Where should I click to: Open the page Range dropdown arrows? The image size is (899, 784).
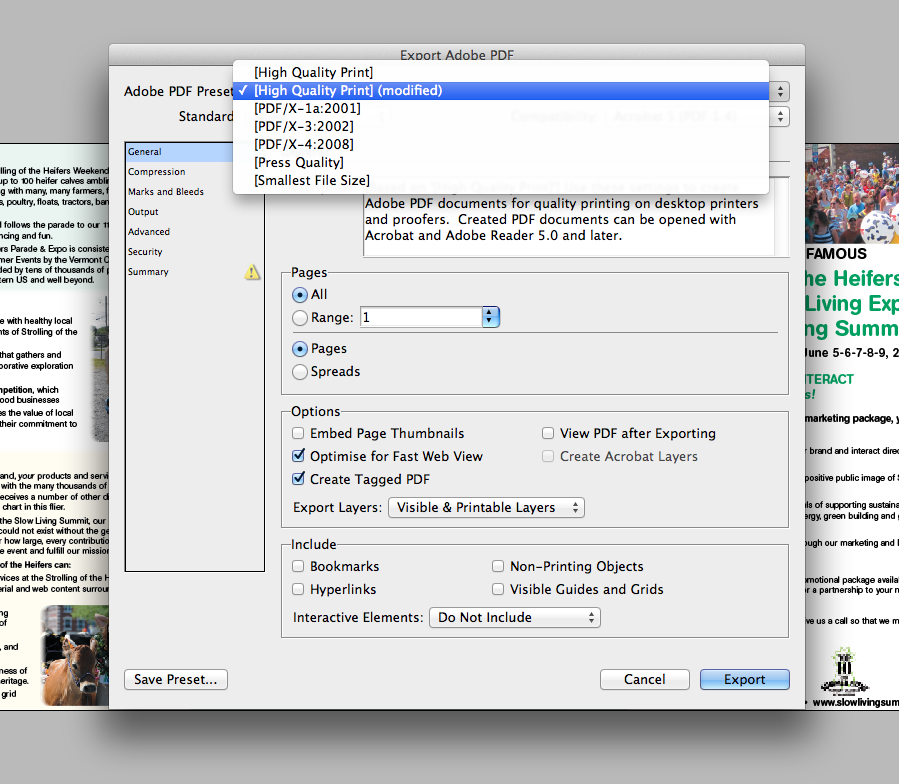(491, 317)
